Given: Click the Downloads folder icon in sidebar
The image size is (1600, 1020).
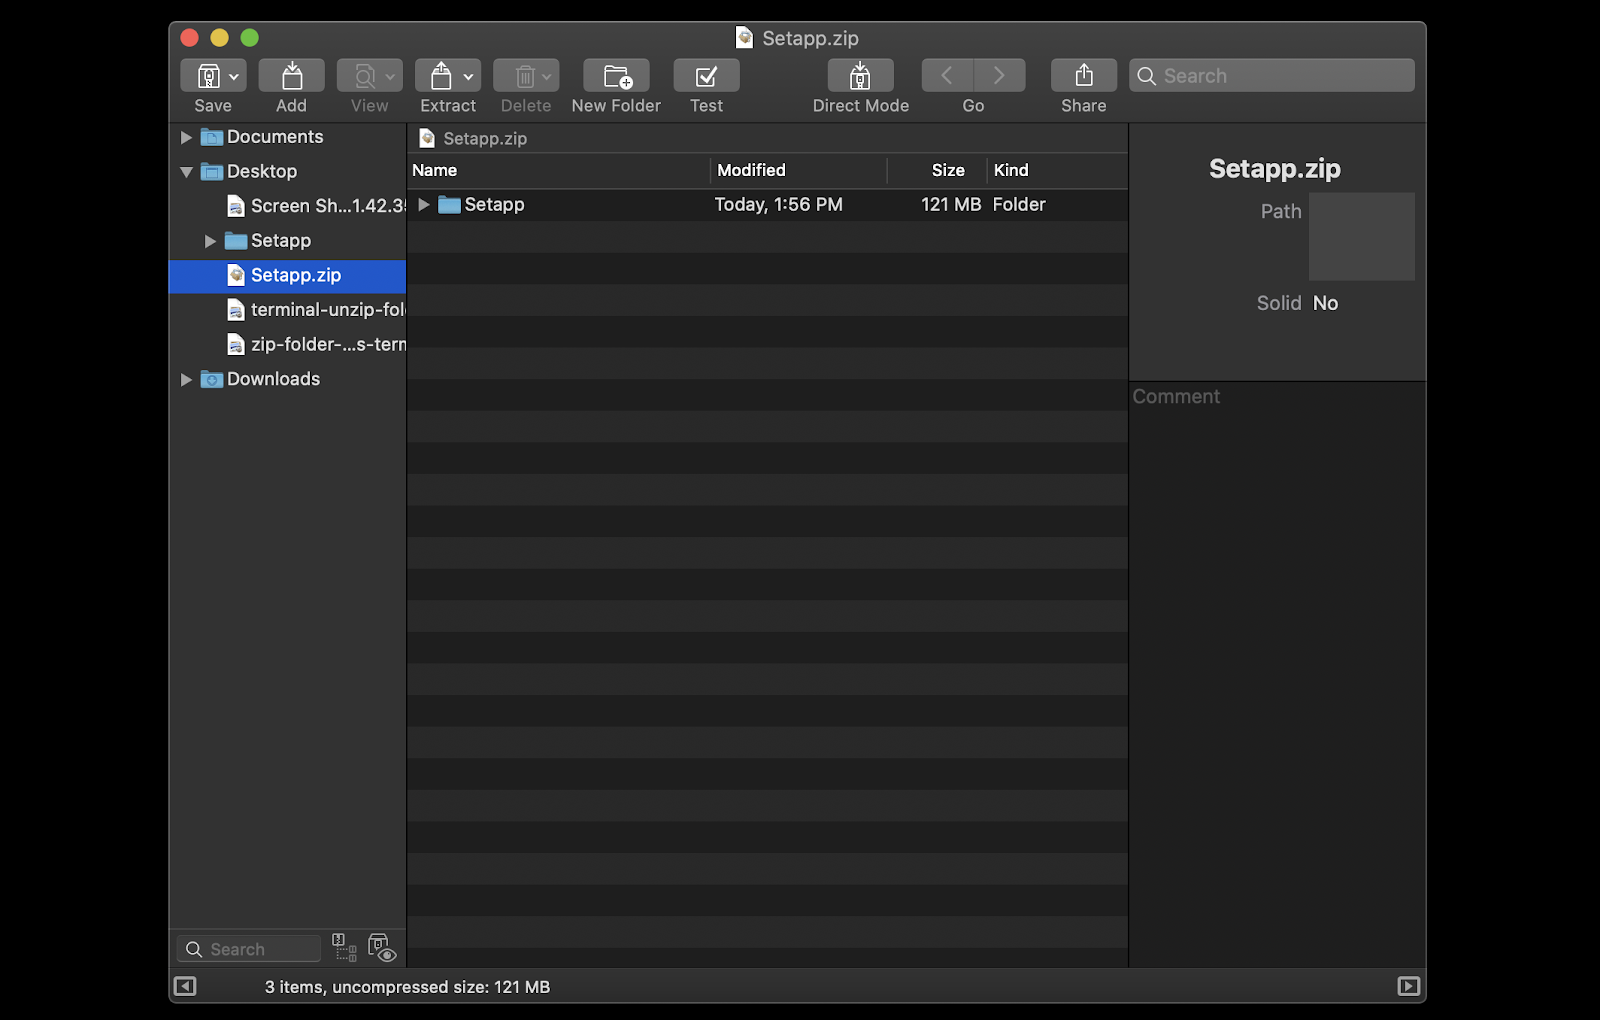Looking at the screenshot, I should [211, 379].
